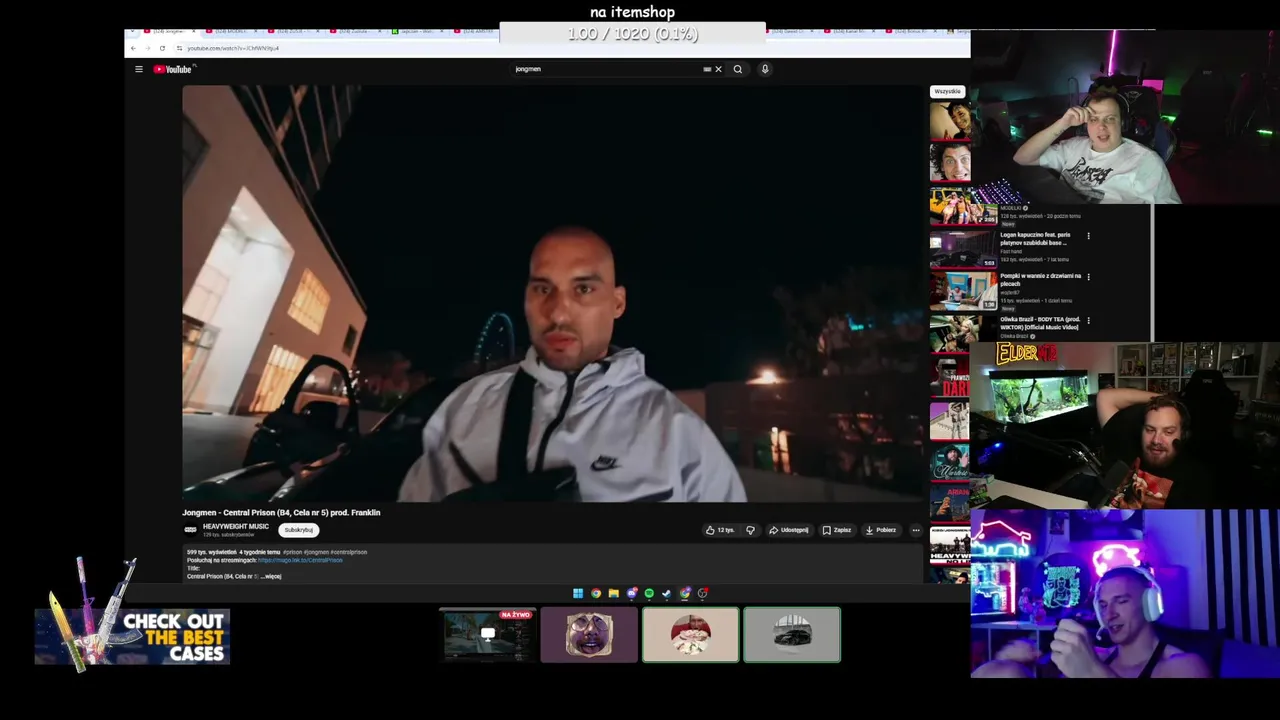Select the Santa face scene thumbnail
The width and height of the screenshot is (1280, 720).
[691, 635]
